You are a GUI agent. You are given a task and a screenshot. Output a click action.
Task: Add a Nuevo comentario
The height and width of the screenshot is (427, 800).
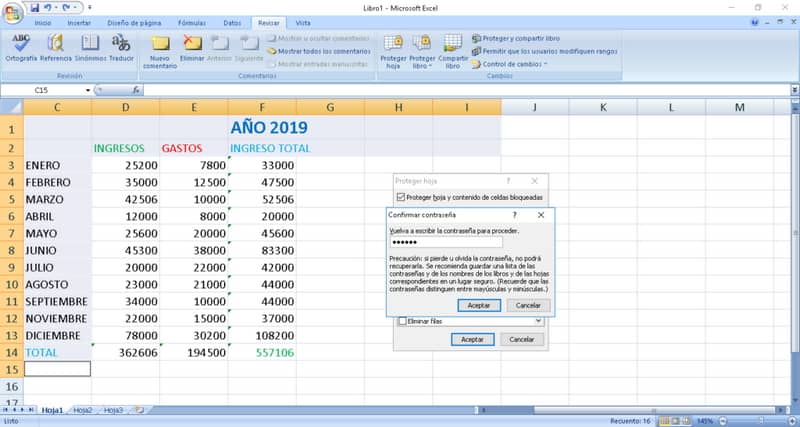click(x=160, y=52)
